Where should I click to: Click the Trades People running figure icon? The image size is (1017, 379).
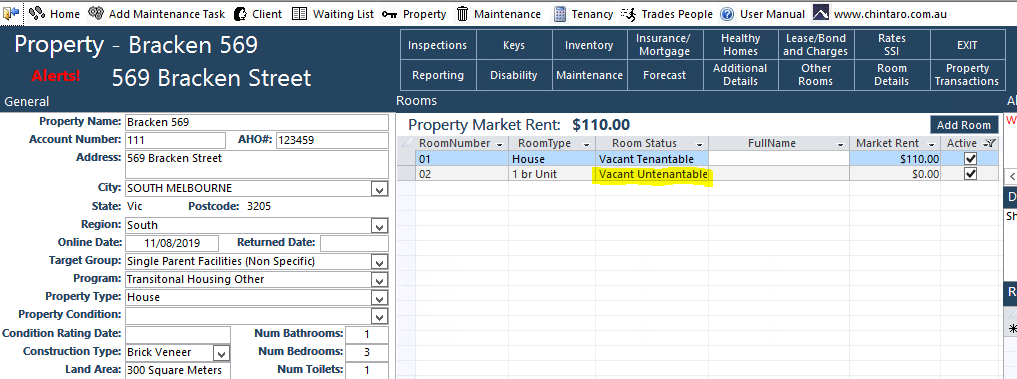point(628,13)
